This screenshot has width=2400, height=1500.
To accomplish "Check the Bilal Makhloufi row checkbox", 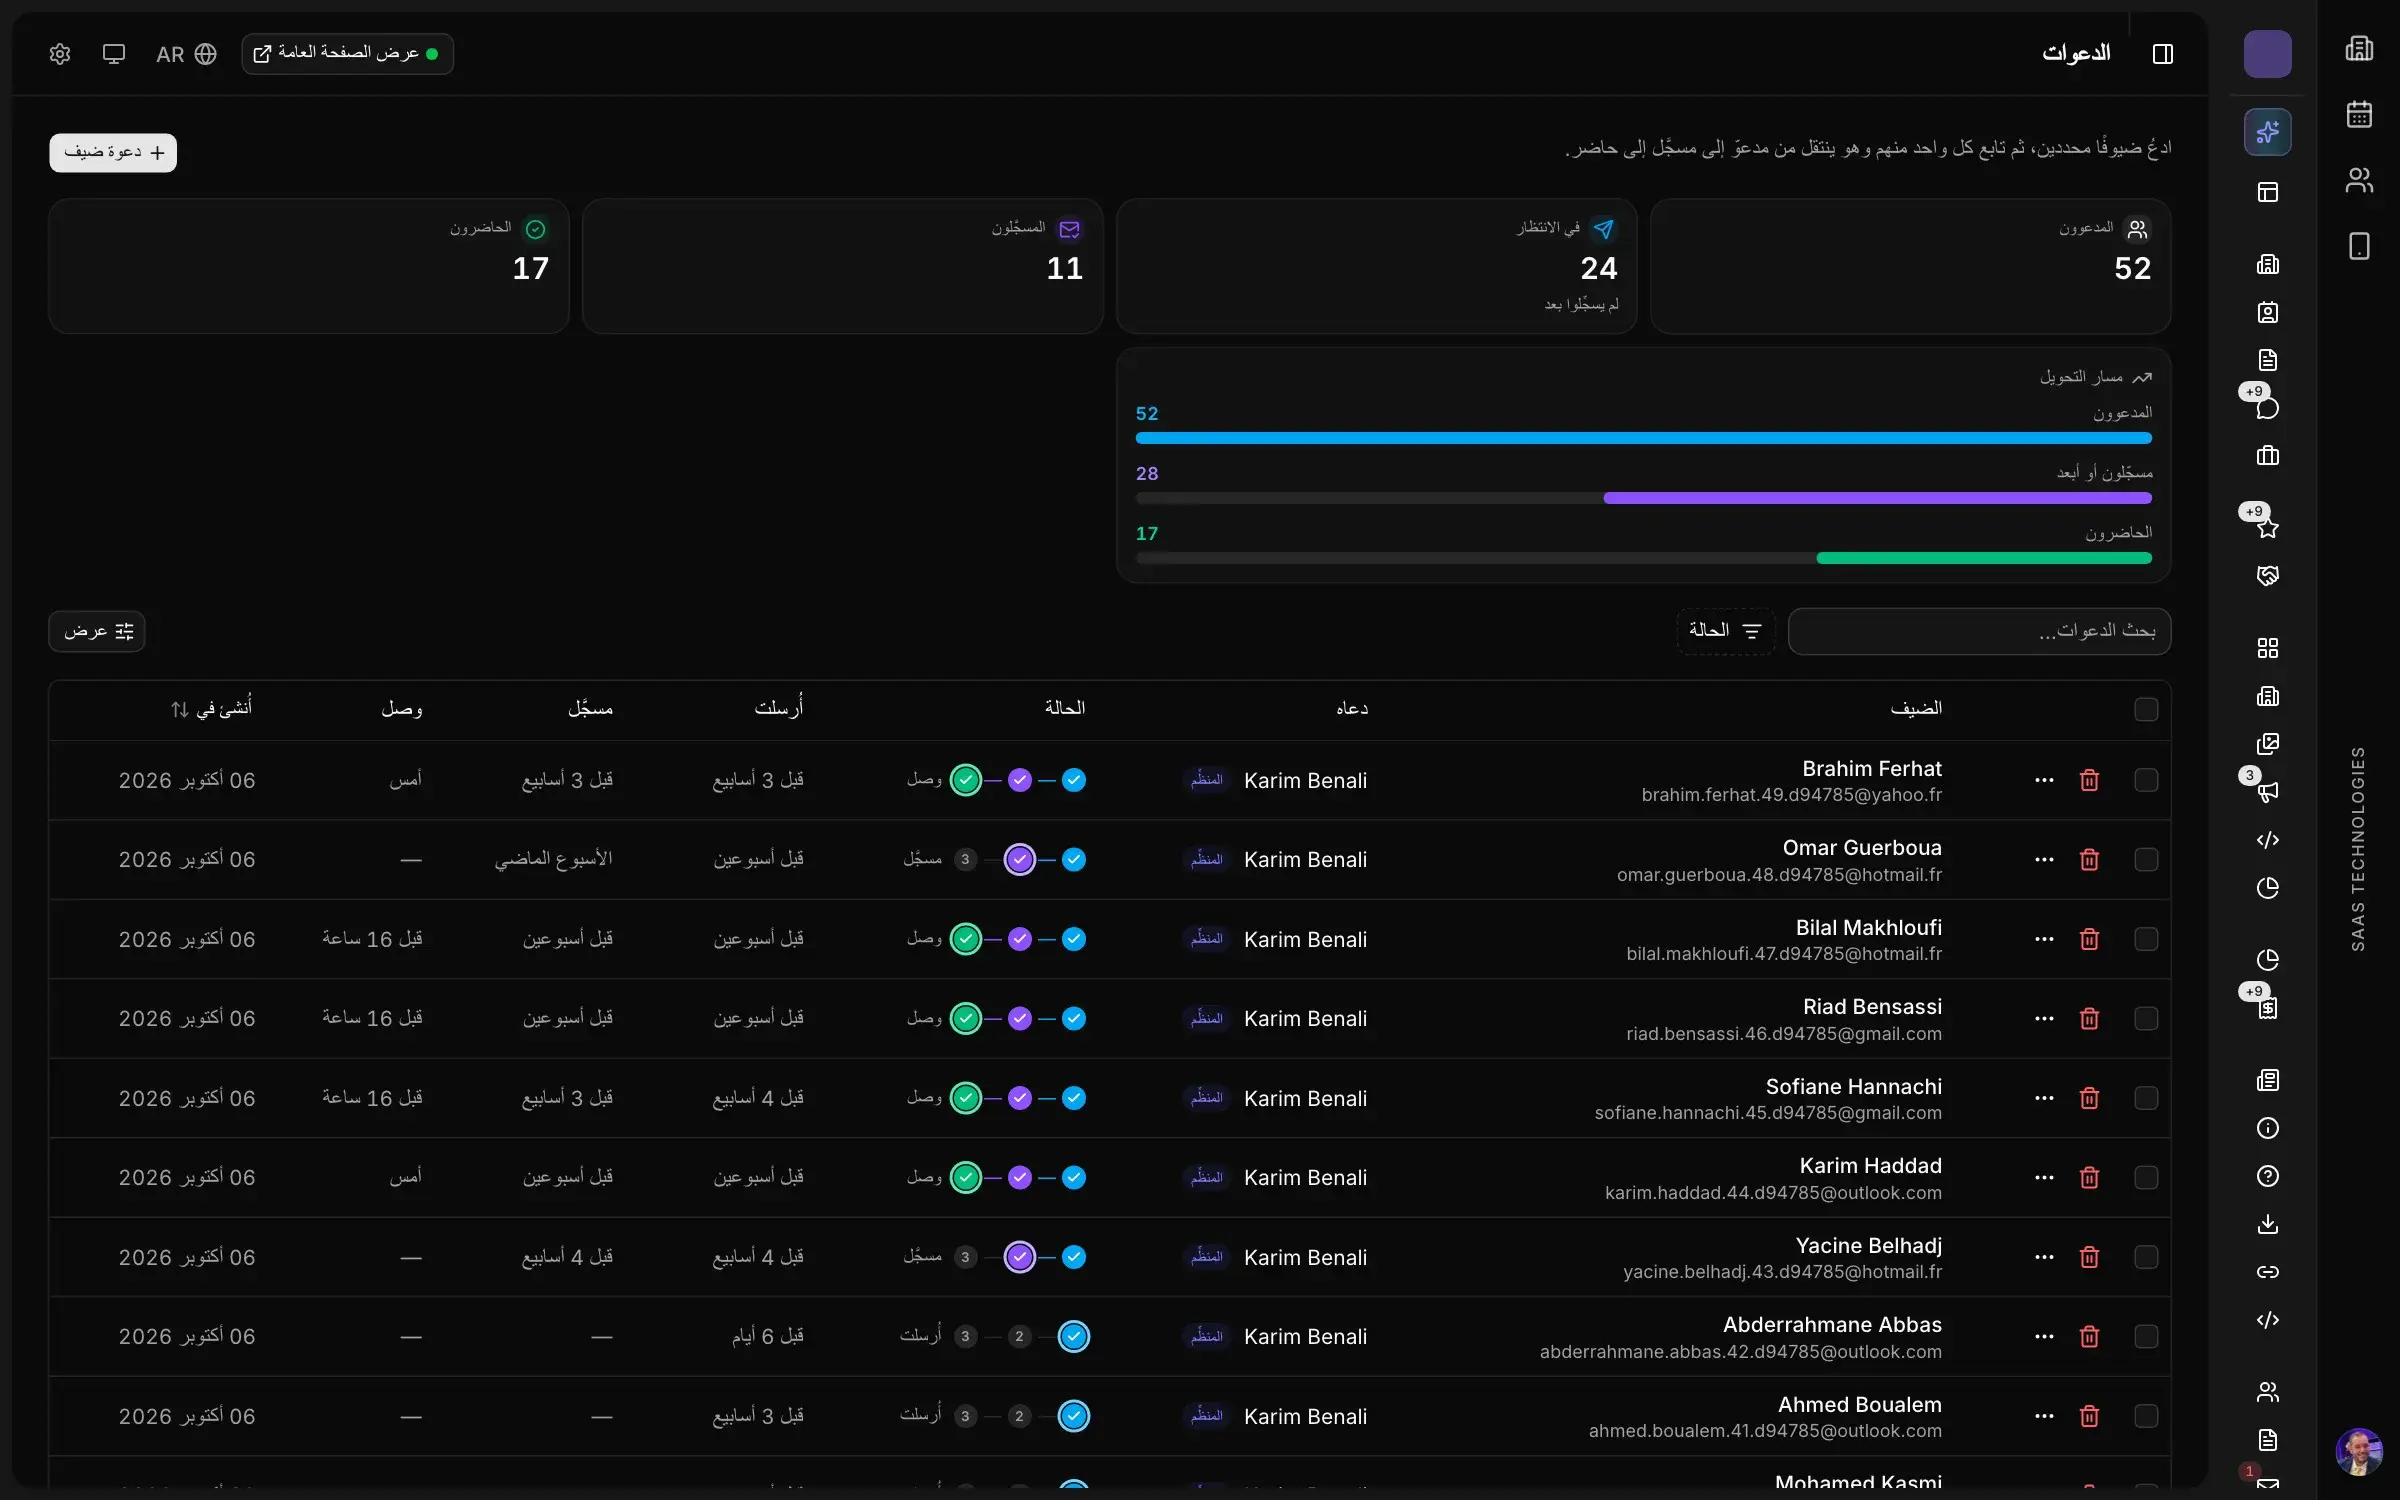I will tap(2146, 939).
